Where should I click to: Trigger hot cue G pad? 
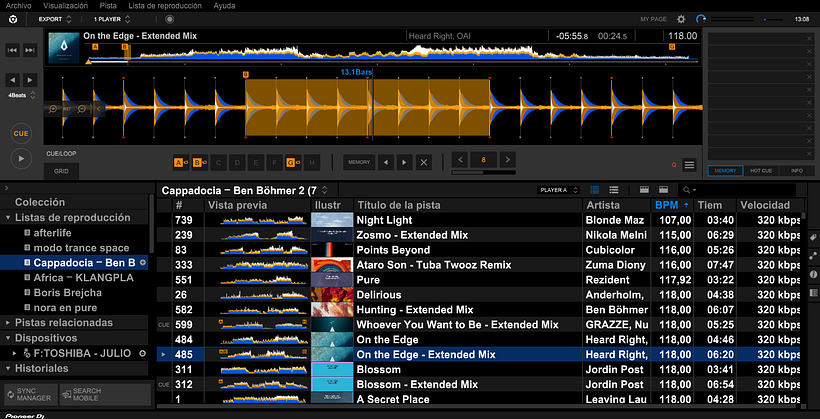(291, 162)
